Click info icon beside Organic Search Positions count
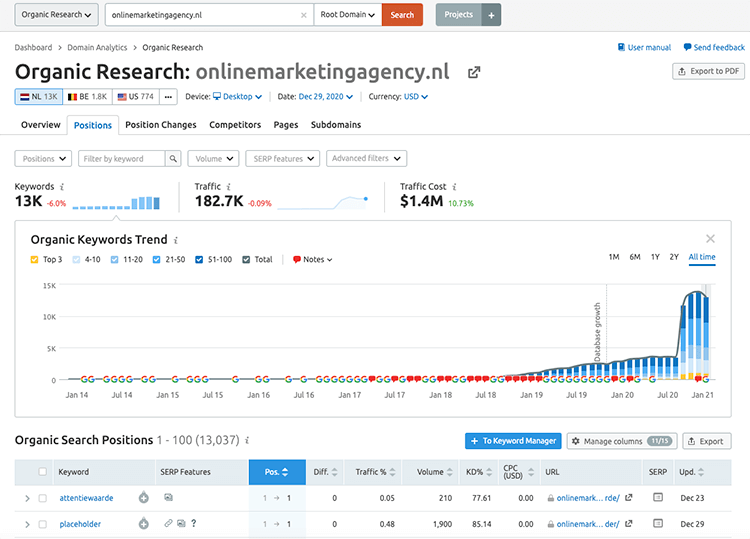 [247, 440]
